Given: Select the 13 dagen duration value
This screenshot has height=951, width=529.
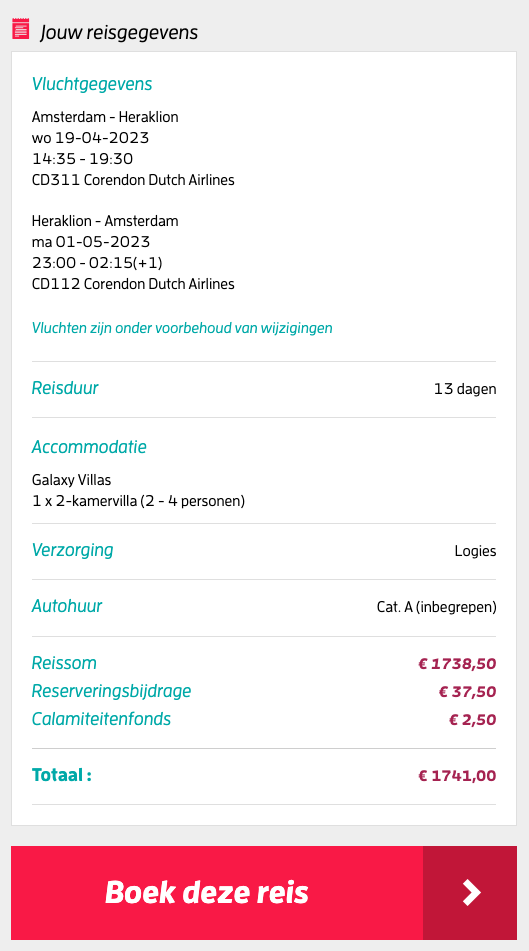Looking at the screenshot, I should (x=465, y=389).
